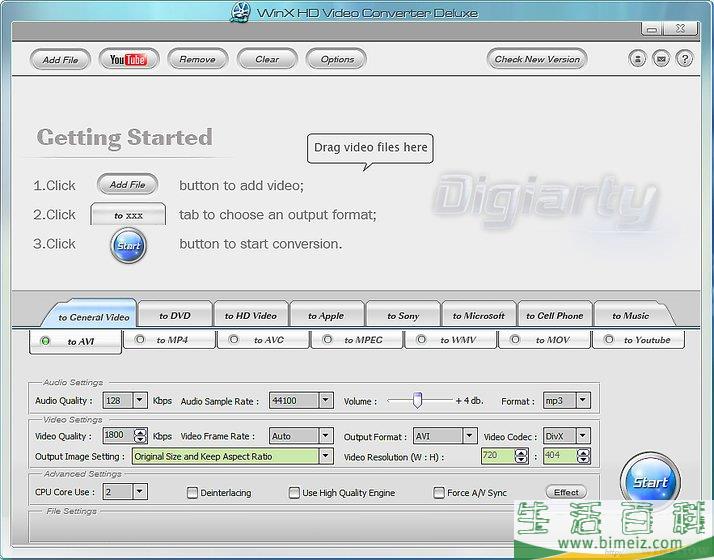Click Add File in the toolbar

[x=60, y=60]
